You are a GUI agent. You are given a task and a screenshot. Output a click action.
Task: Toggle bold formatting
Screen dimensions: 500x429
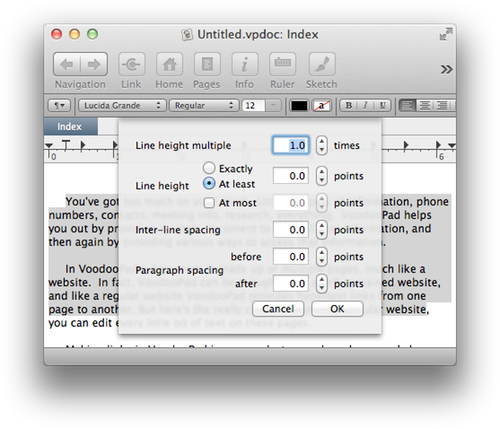(348, 106)
